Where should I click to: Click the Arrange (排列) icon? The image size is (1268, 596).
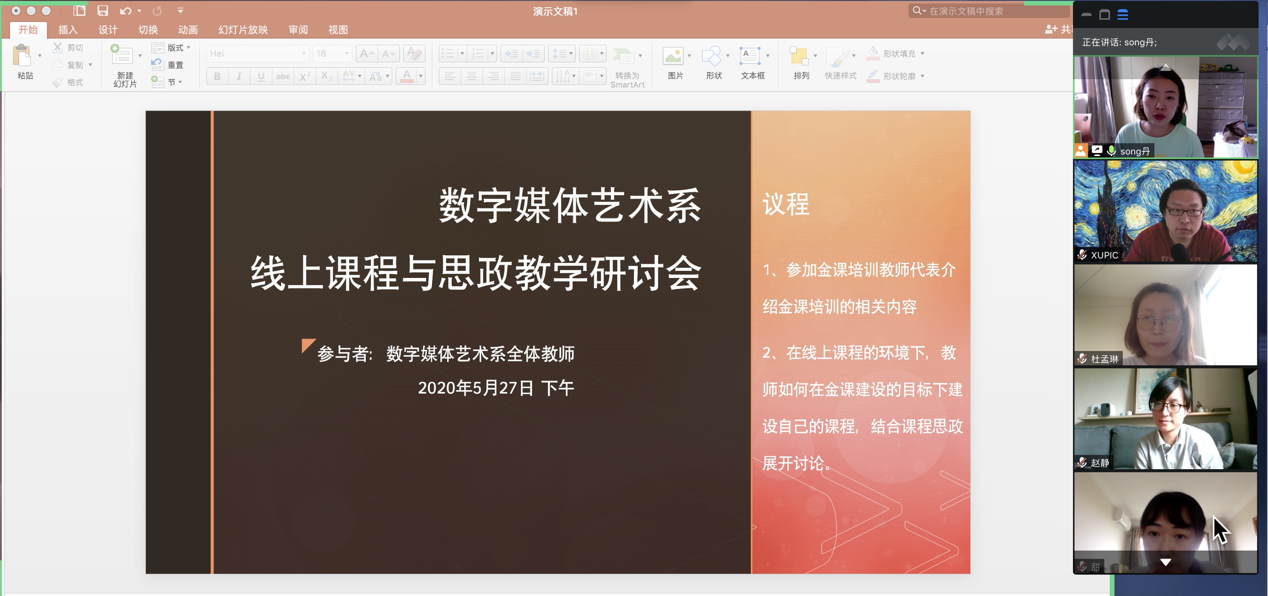click(x=799, y=57)
